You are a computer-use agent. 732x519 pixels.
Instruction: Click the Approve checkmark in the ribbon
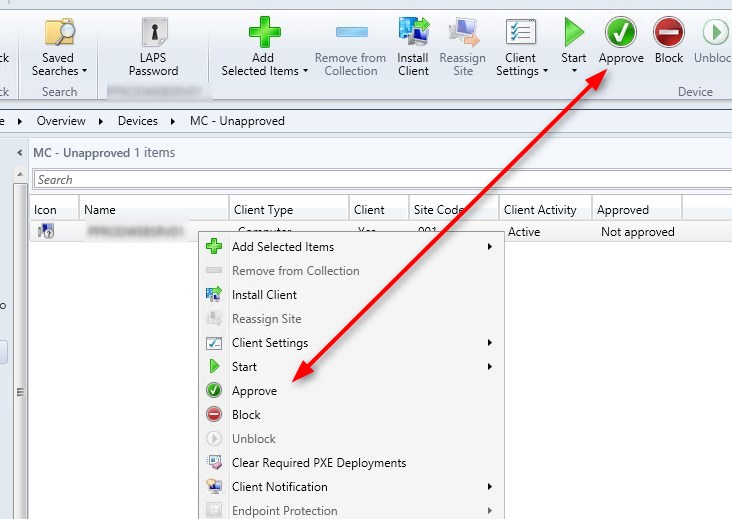(x=621, y=33)
